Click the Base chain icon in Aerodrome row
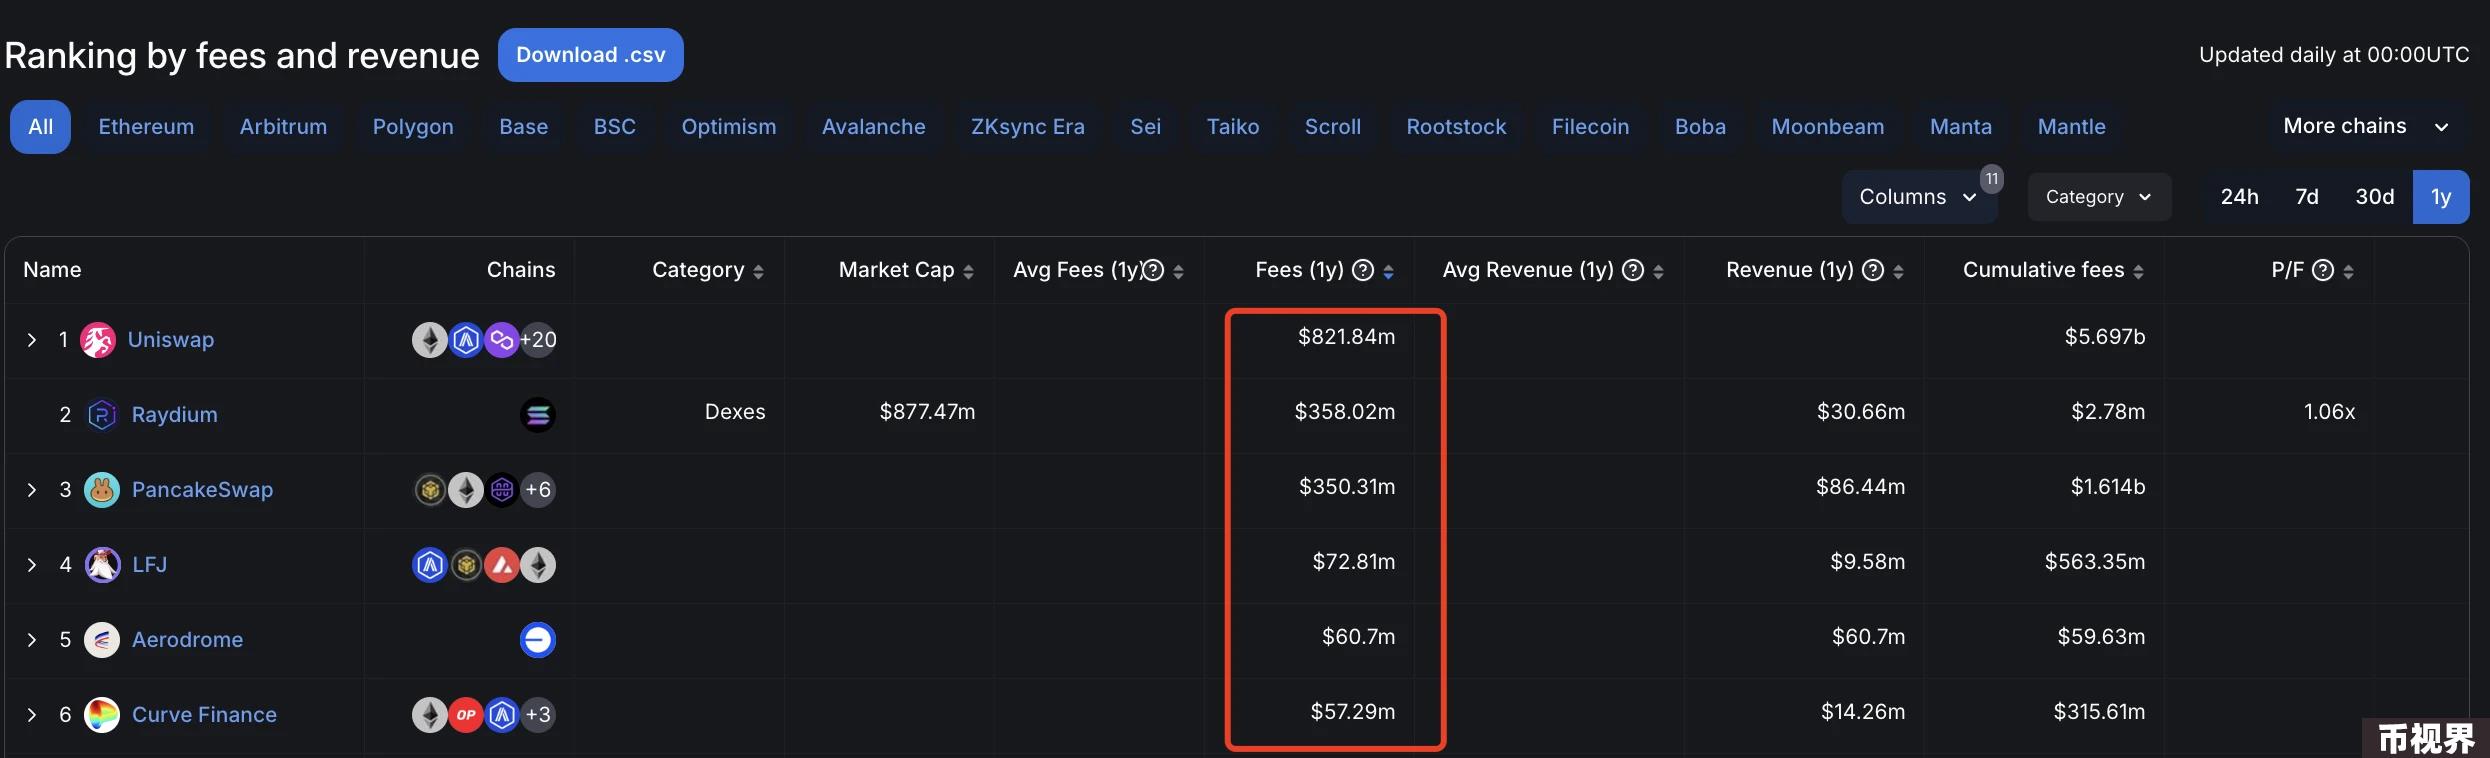Viewport: 2490px width, 758px height. pyautogui.click(x=538, y=640)
